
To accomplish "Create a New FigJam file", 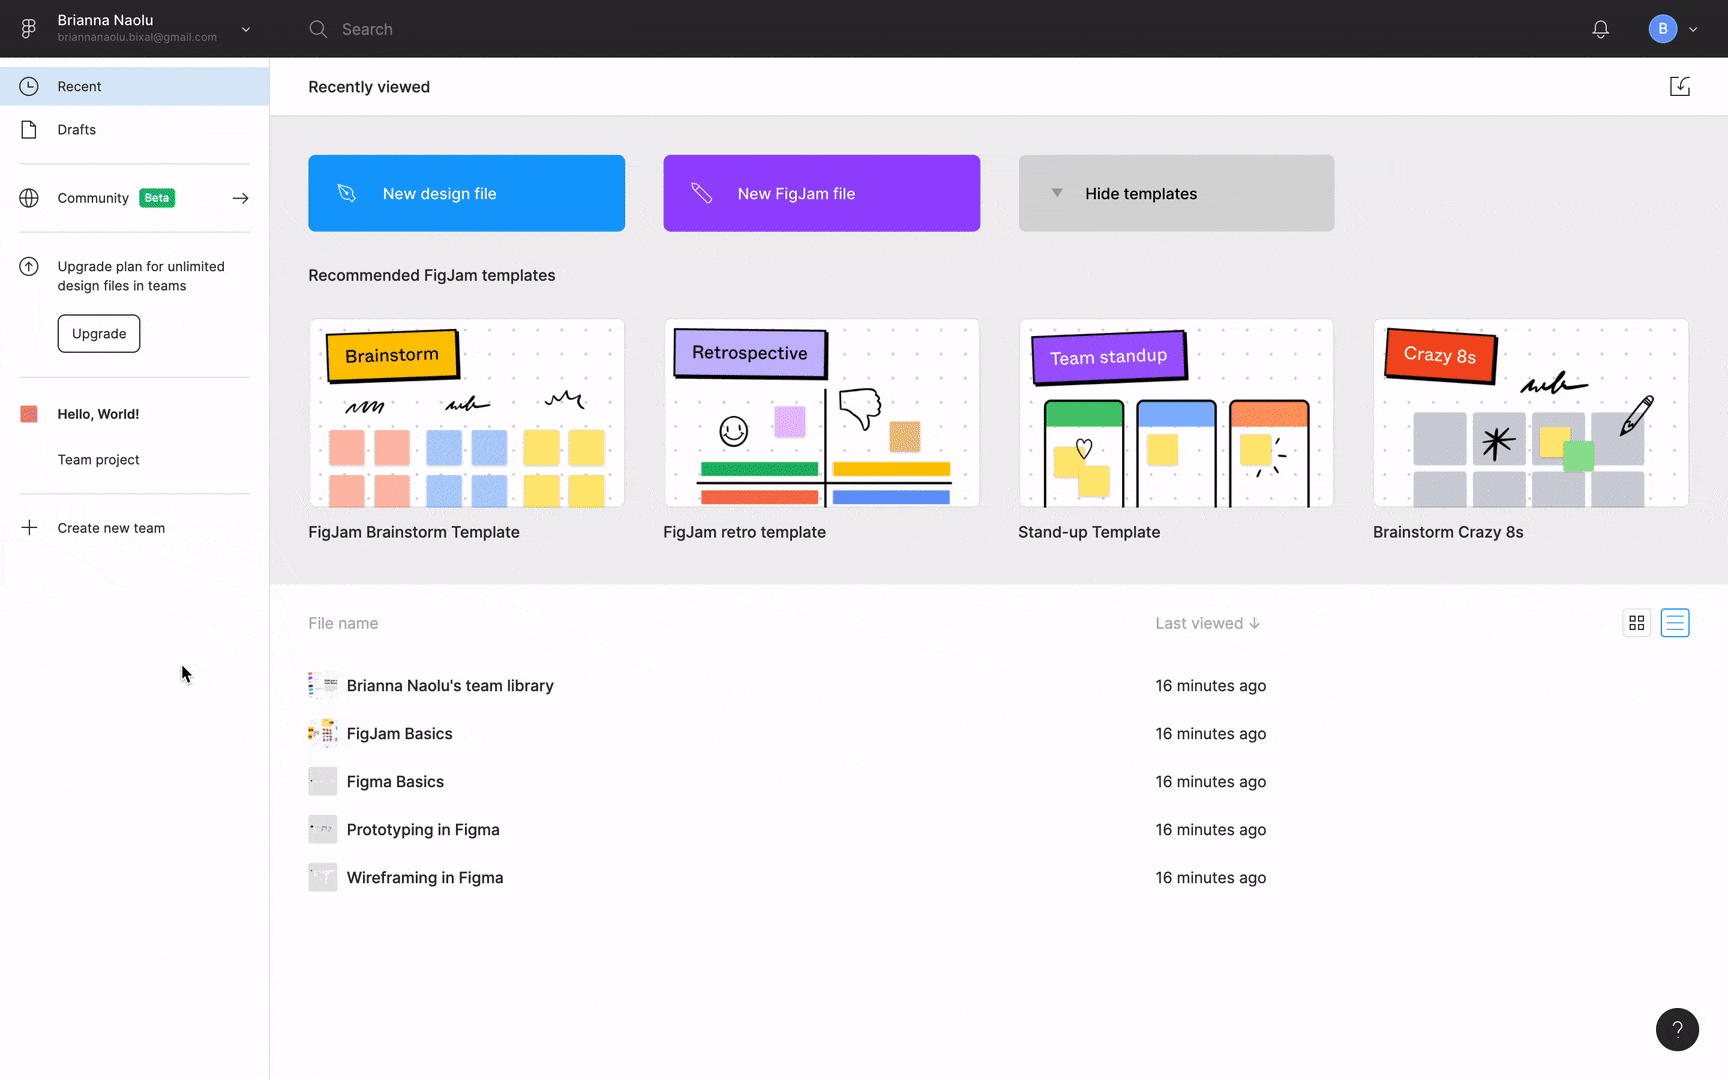I will point(821,193).
